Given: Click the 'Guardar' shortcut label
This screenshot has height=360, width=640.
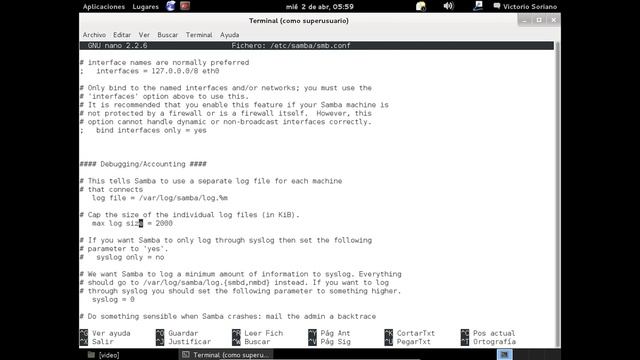Looking at the screenshot, I should click(x=183, y=333).
